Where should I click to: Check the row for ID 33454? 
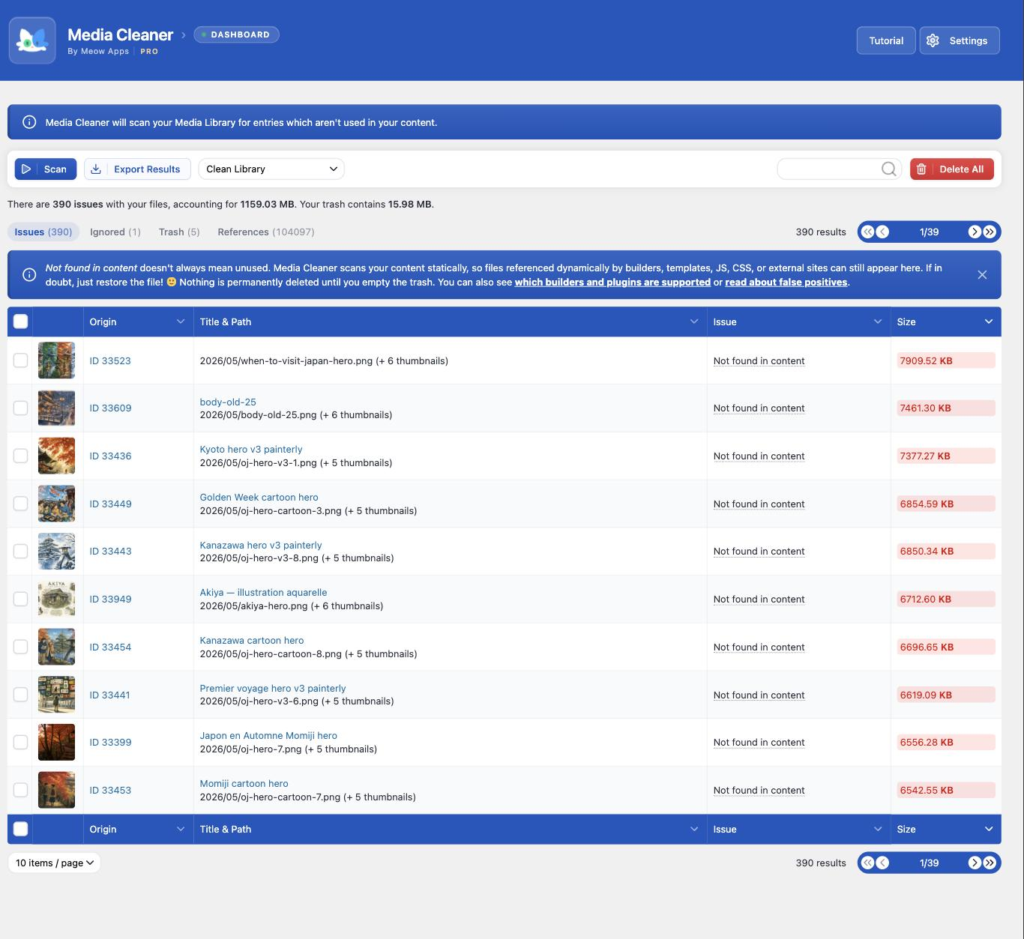point(21,646)
